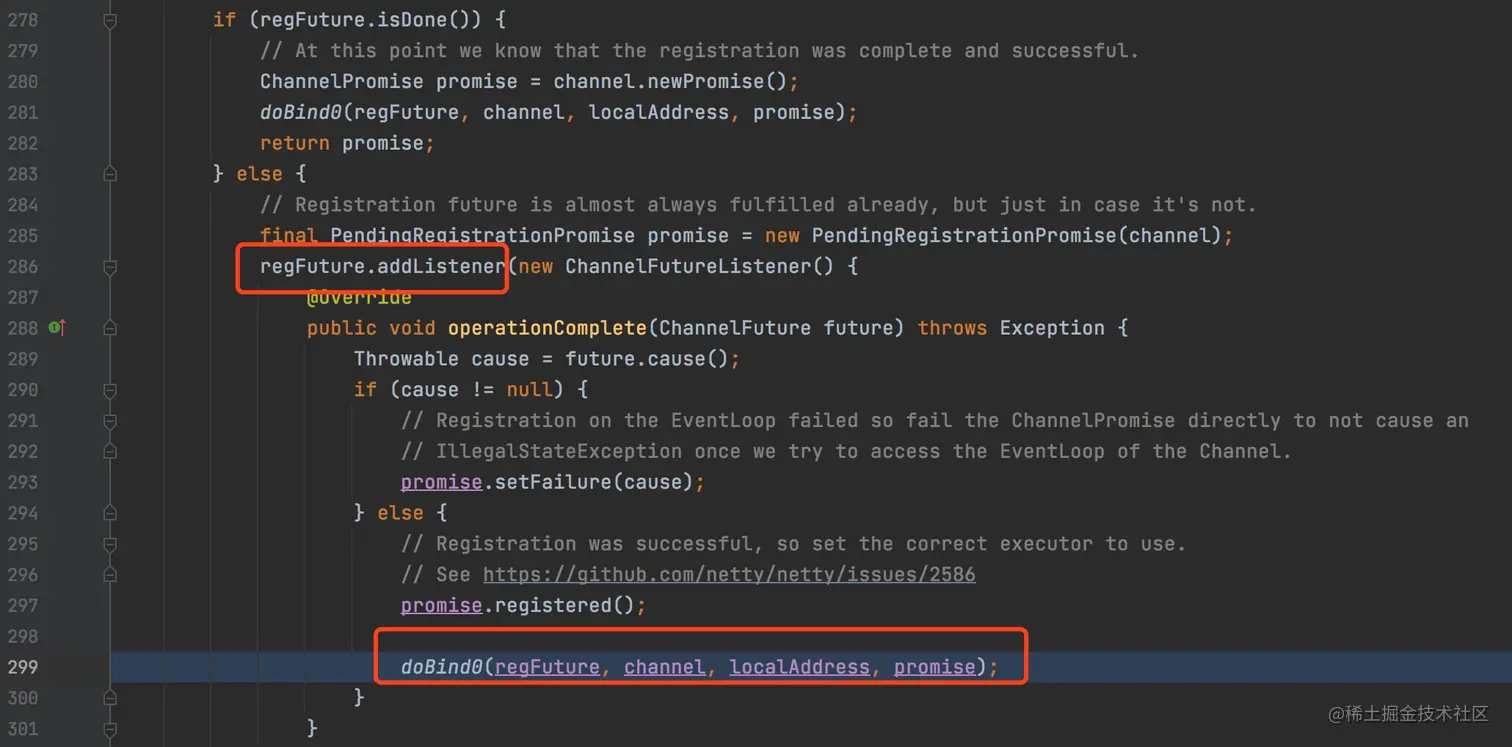
Task: Collapse the if block at line 278
Action: (110, 20)
